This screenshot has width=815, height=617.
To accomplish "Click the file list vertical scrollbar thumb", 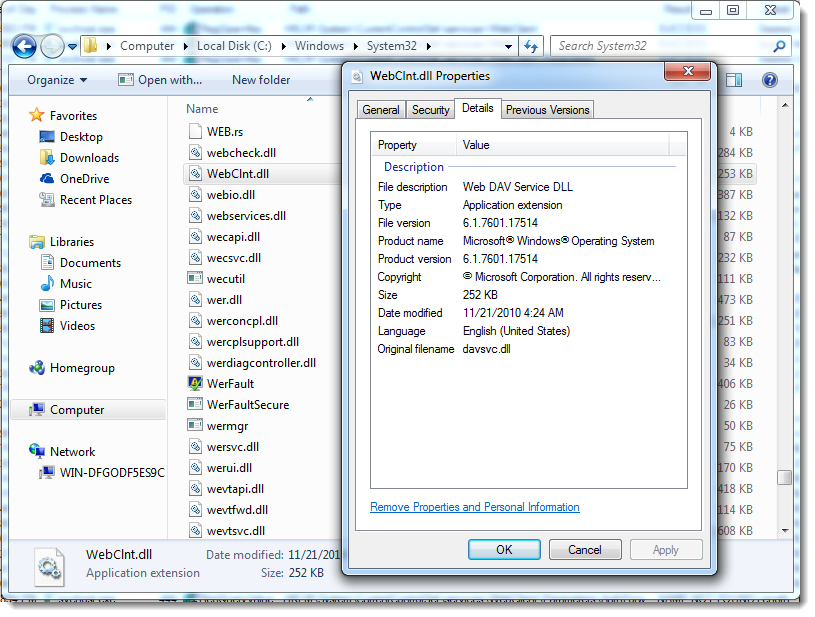I will [x=785, y=478].
